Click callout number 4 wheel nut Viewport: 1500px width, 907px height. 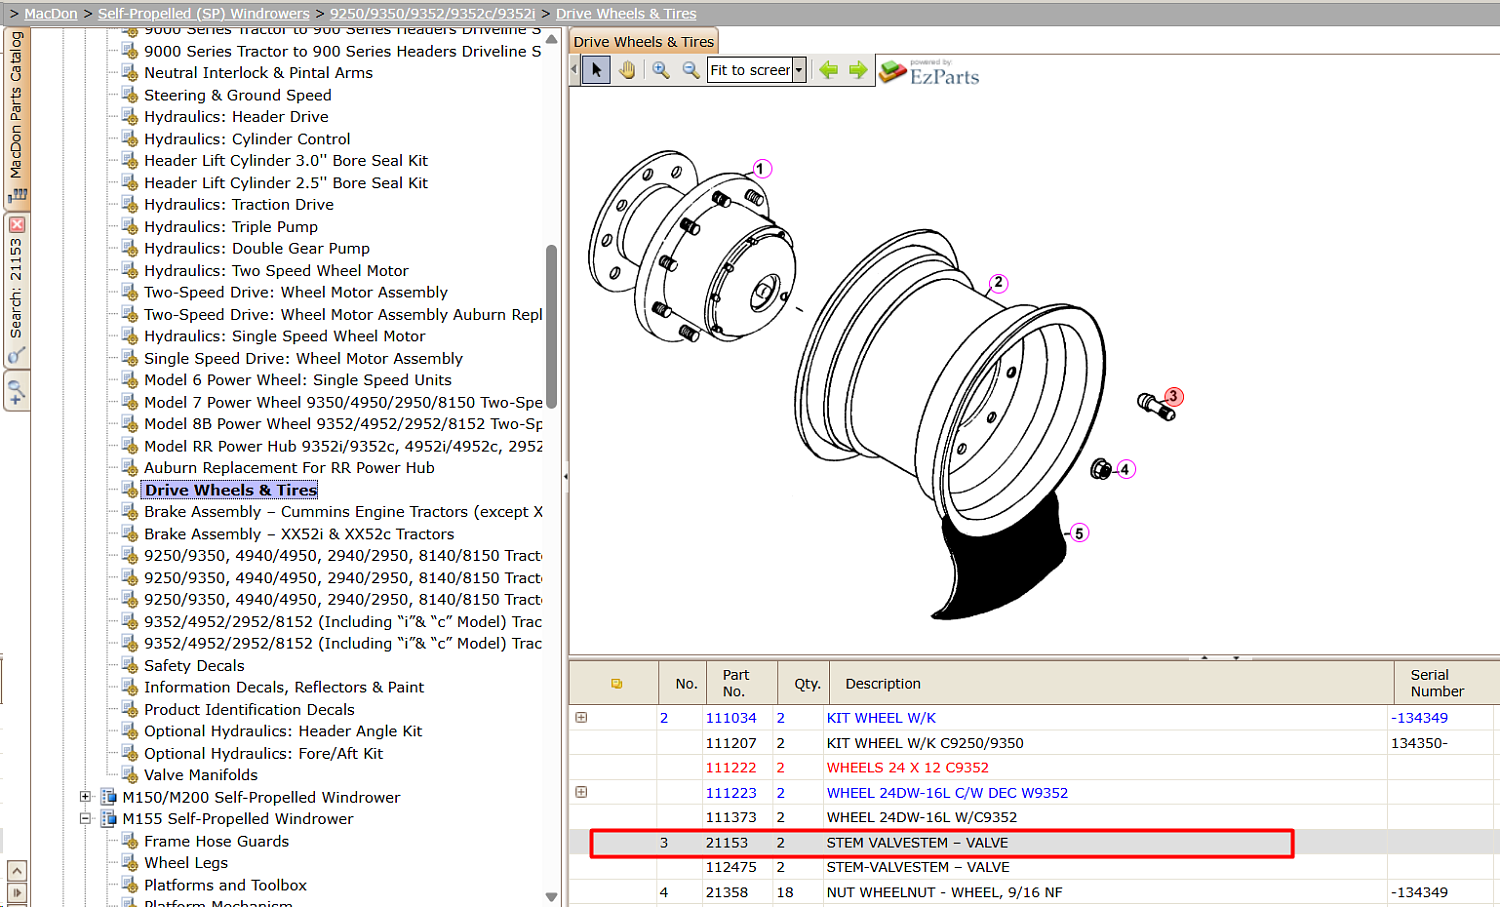tap(1125, 469)
